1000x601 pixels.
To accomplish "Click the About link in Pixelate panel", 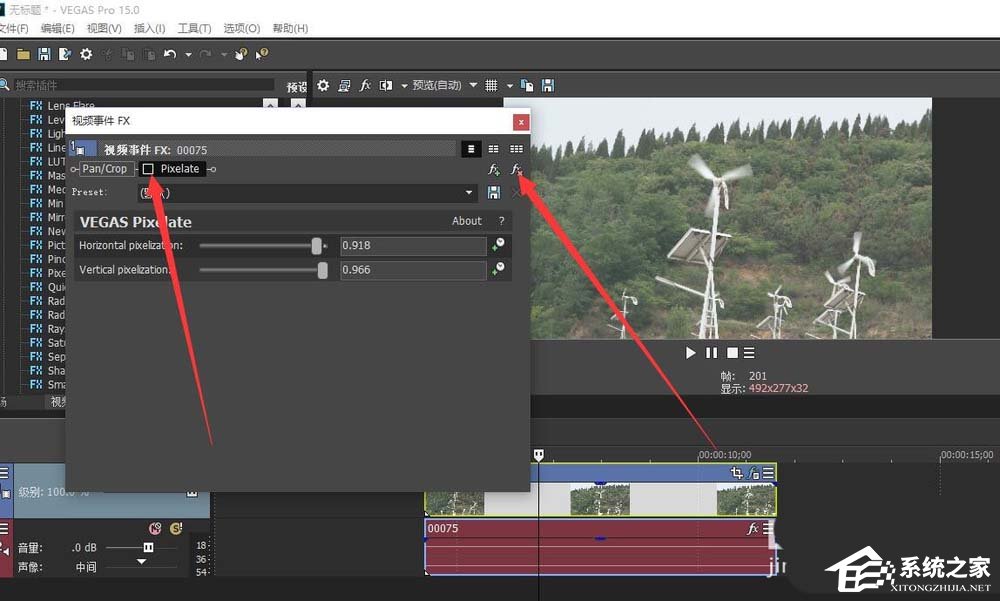I will click(x=466, y=221).
